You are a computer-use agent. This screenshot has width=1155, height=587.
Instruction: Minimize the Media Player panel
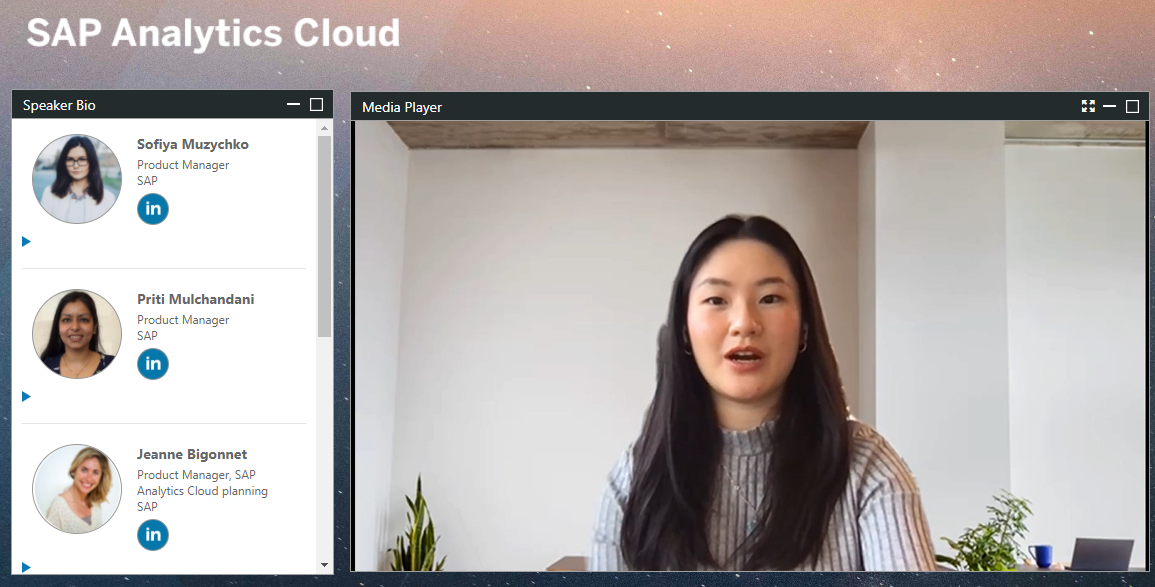[x=1110, y=106]
